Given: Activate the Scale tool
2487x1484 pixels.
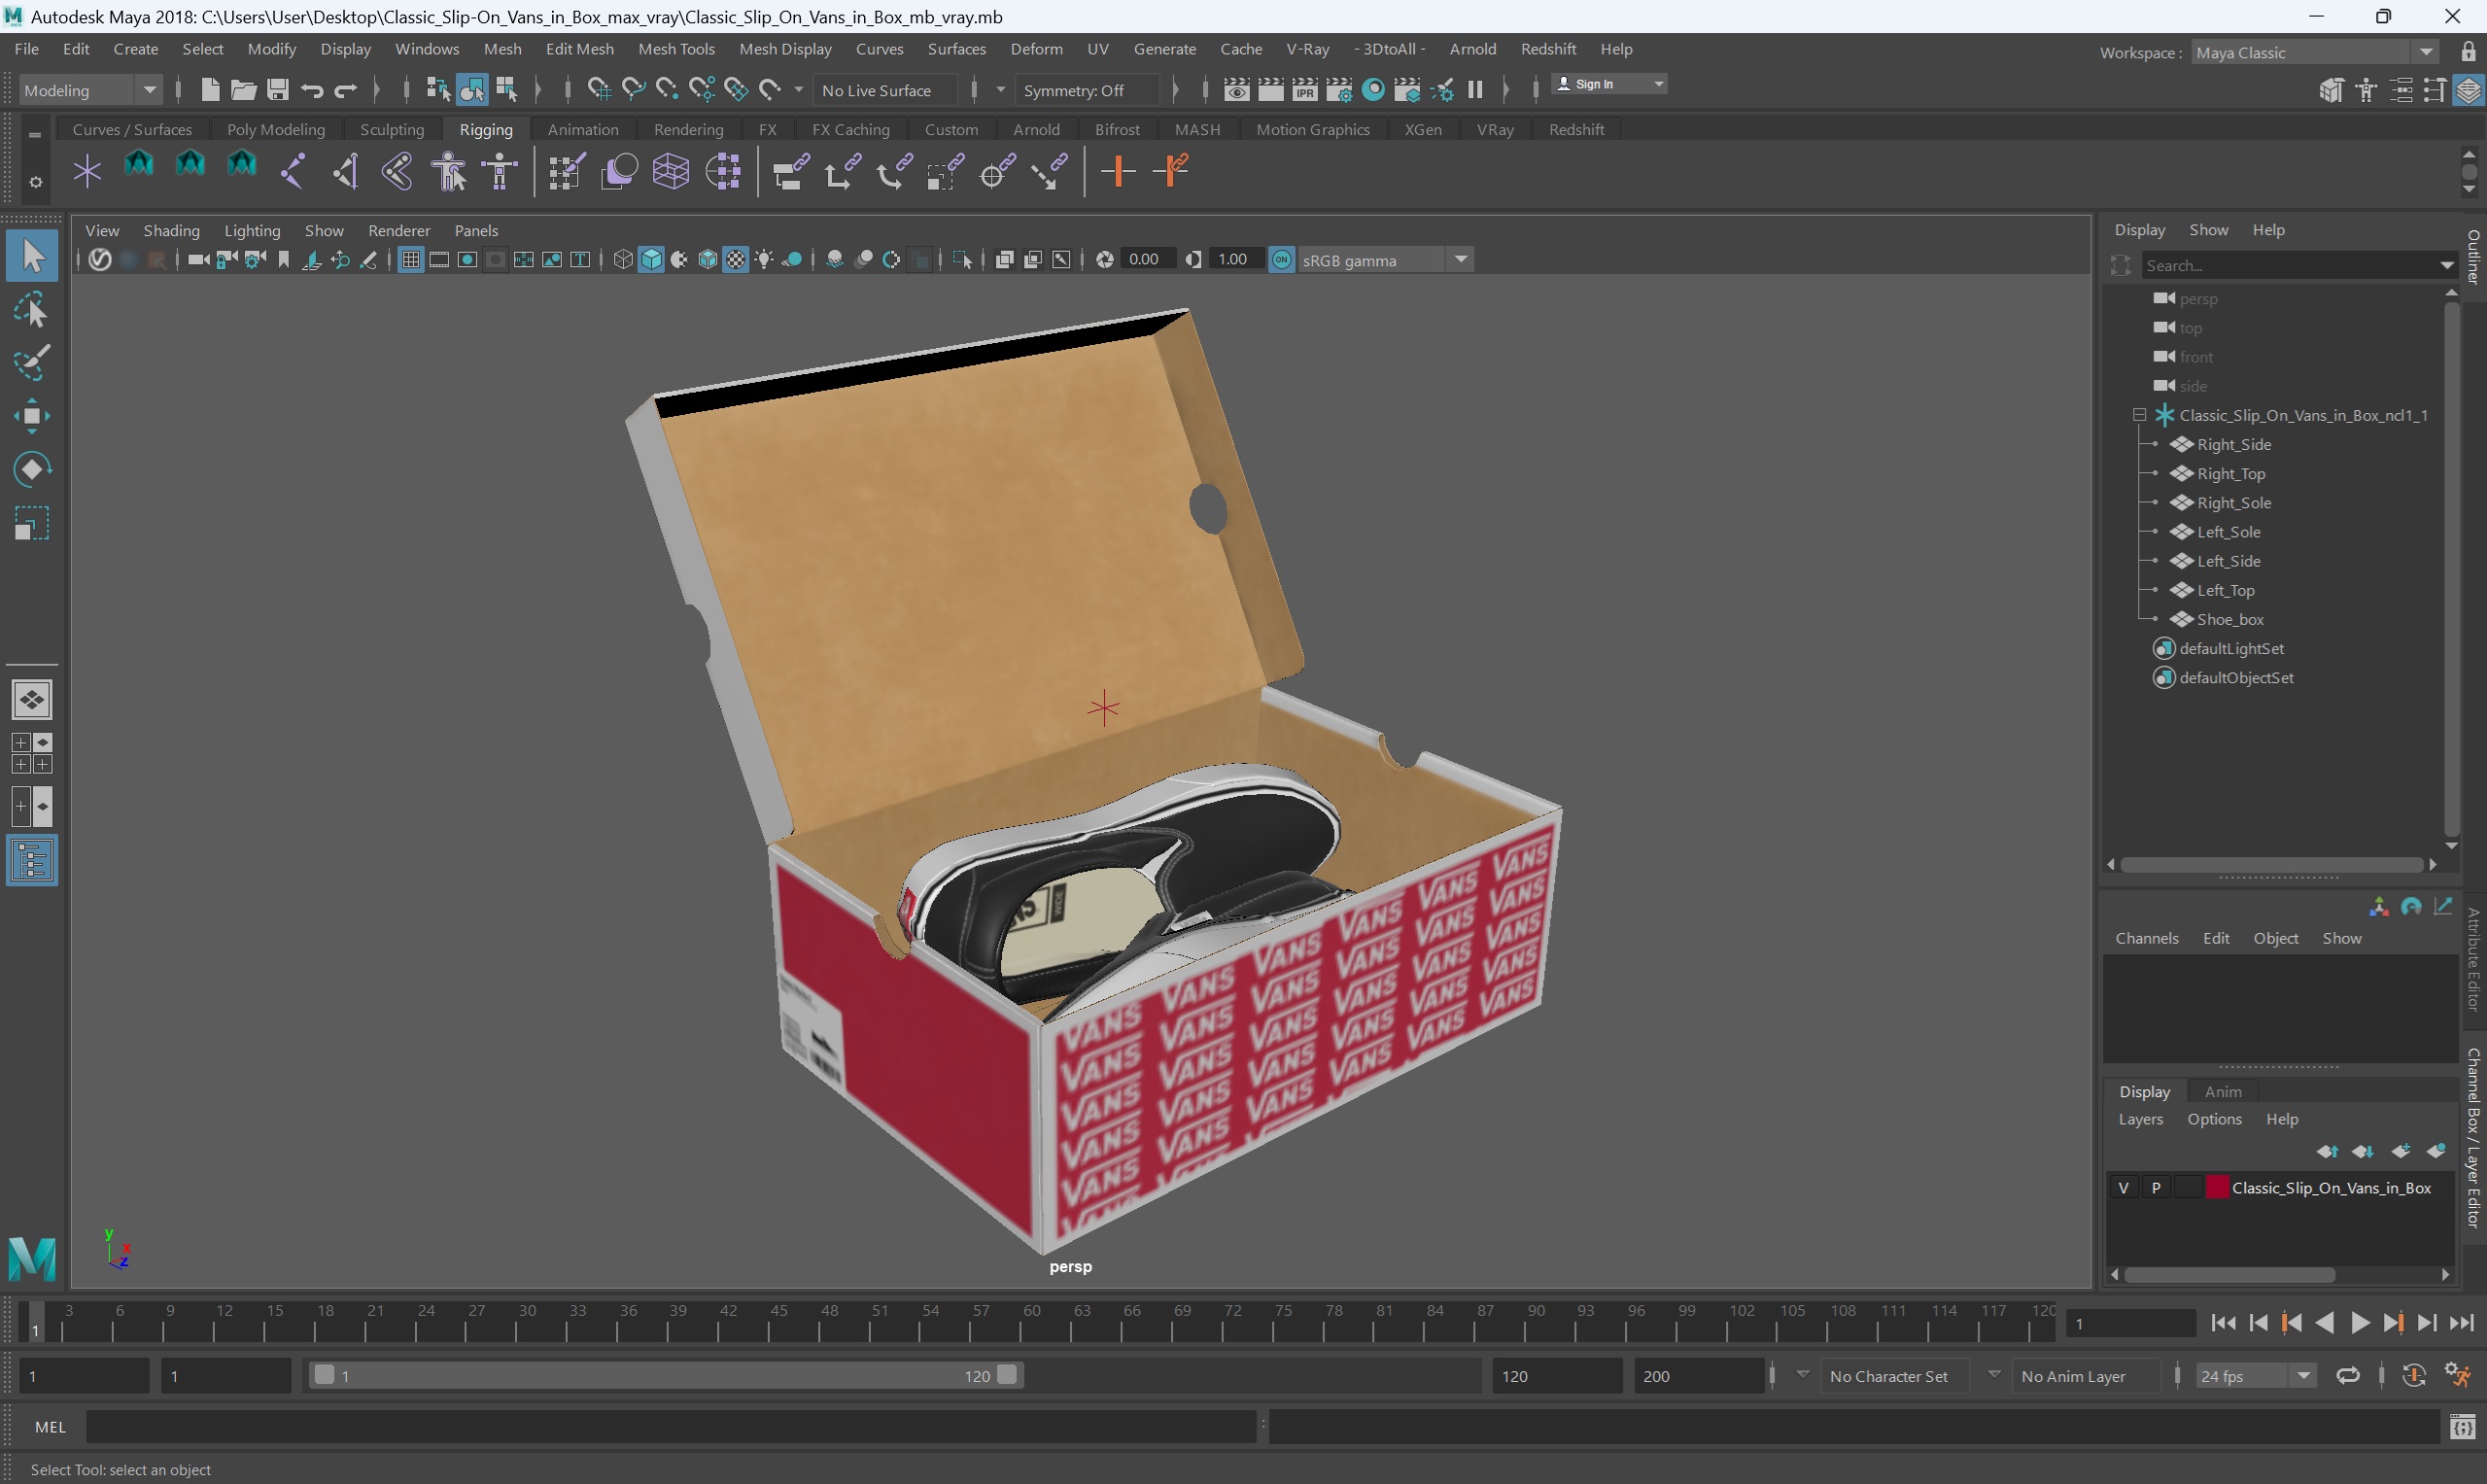Looking at the screenshot, I should pos(32,523).
